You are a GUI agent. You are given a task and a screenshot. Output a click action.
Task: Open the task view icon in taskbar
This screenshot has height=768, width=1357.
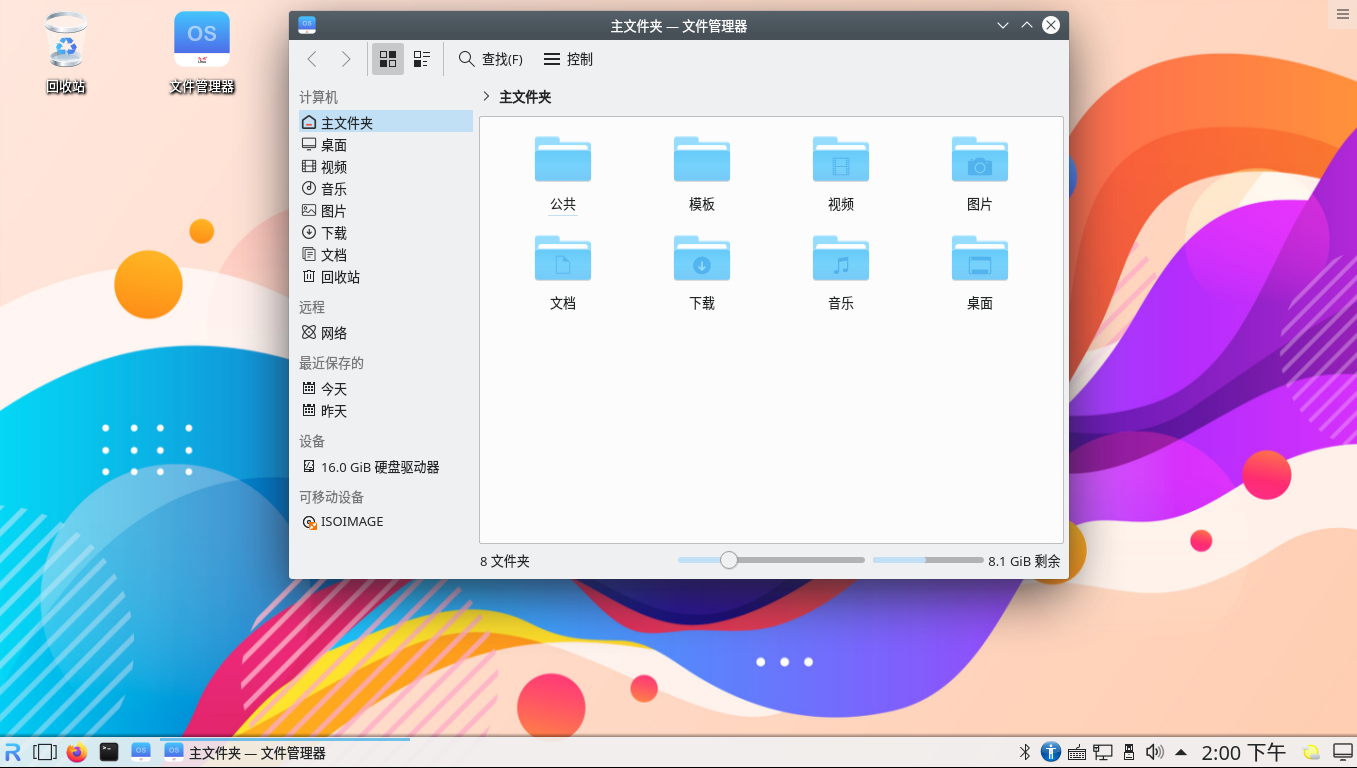click(45, 752)
